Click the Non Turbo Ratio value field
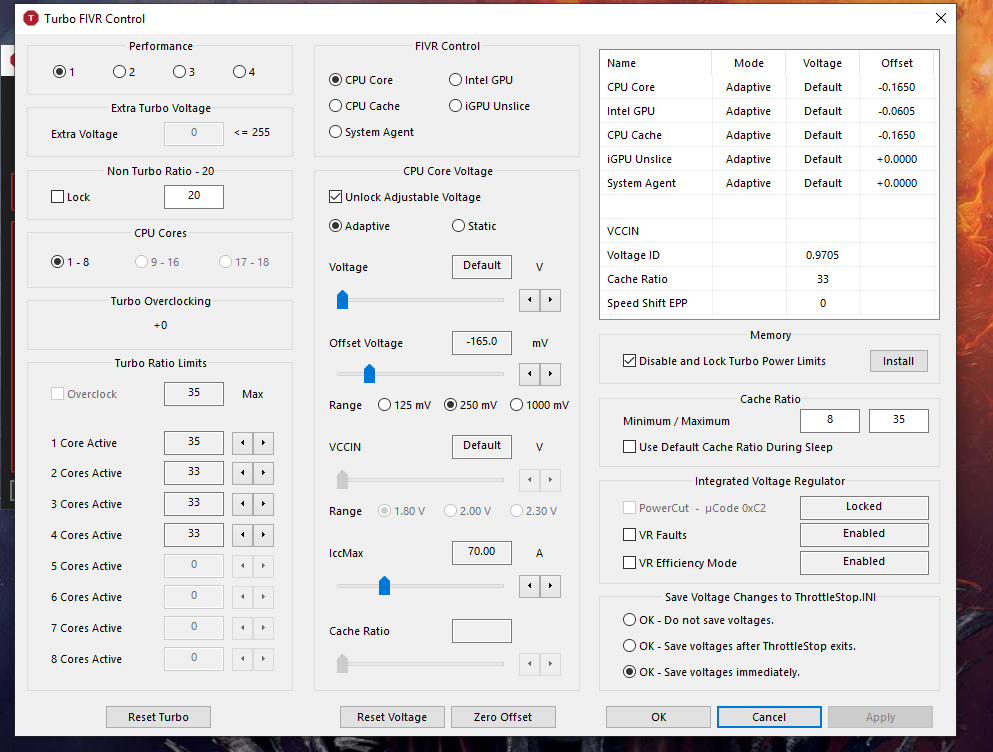This screenshot has height=752, width=993. tap(194, 196)
